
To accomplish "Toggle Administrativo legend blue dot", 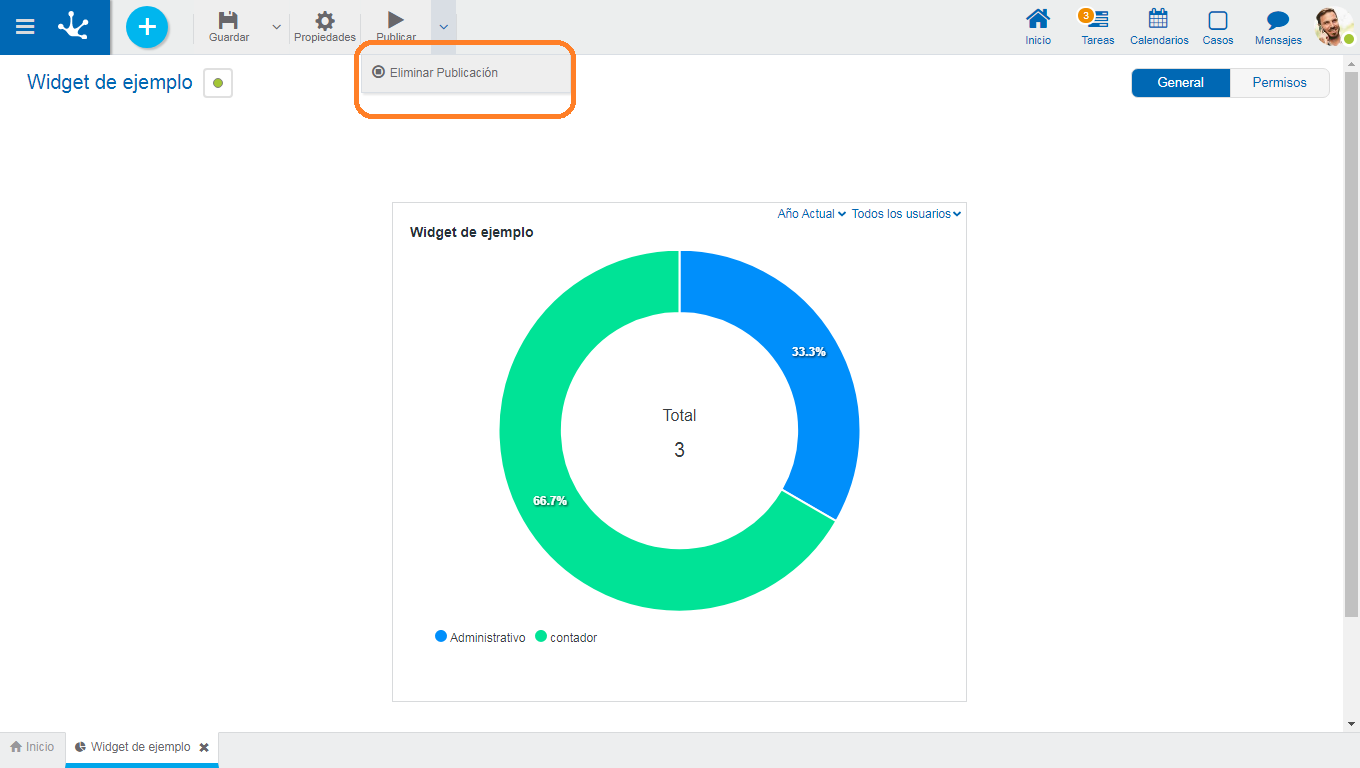I will pos(441,636).
